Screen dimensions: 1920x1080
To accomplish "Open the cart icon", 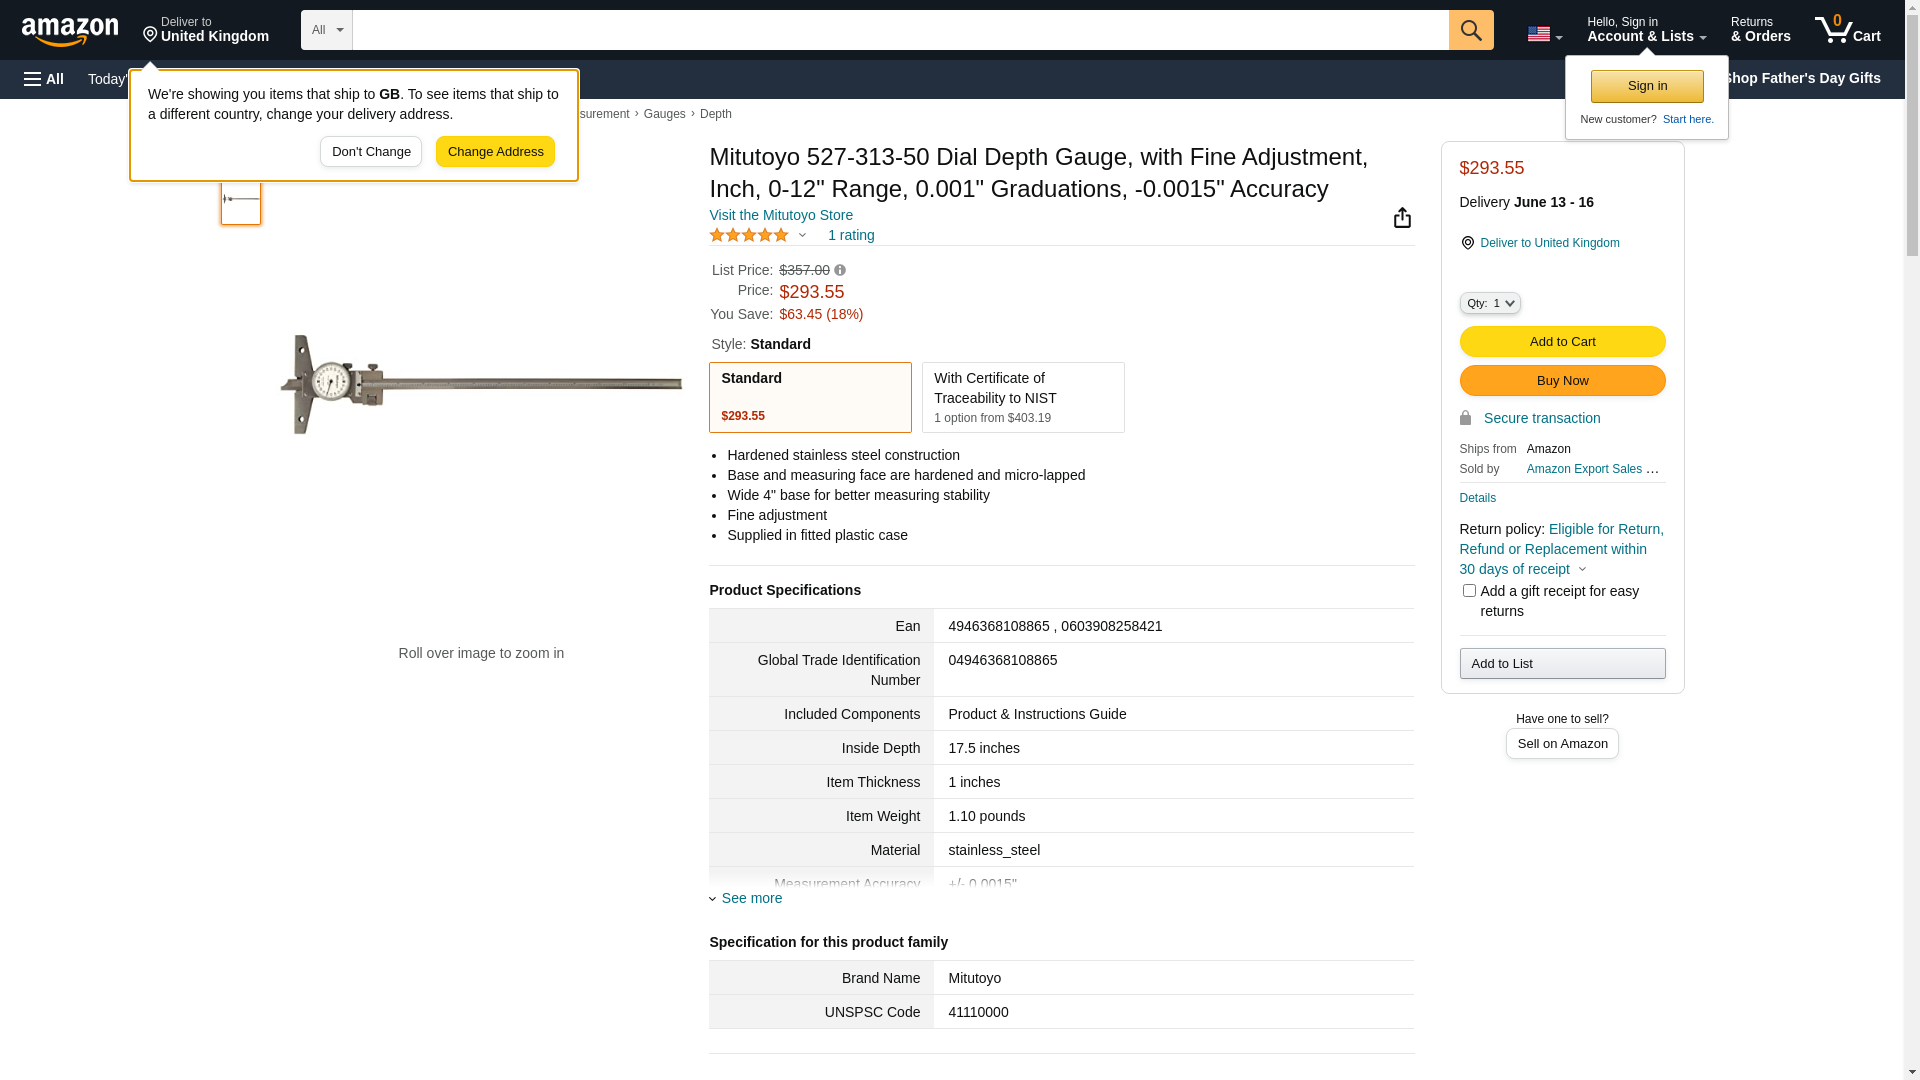I will [1847, 30].
